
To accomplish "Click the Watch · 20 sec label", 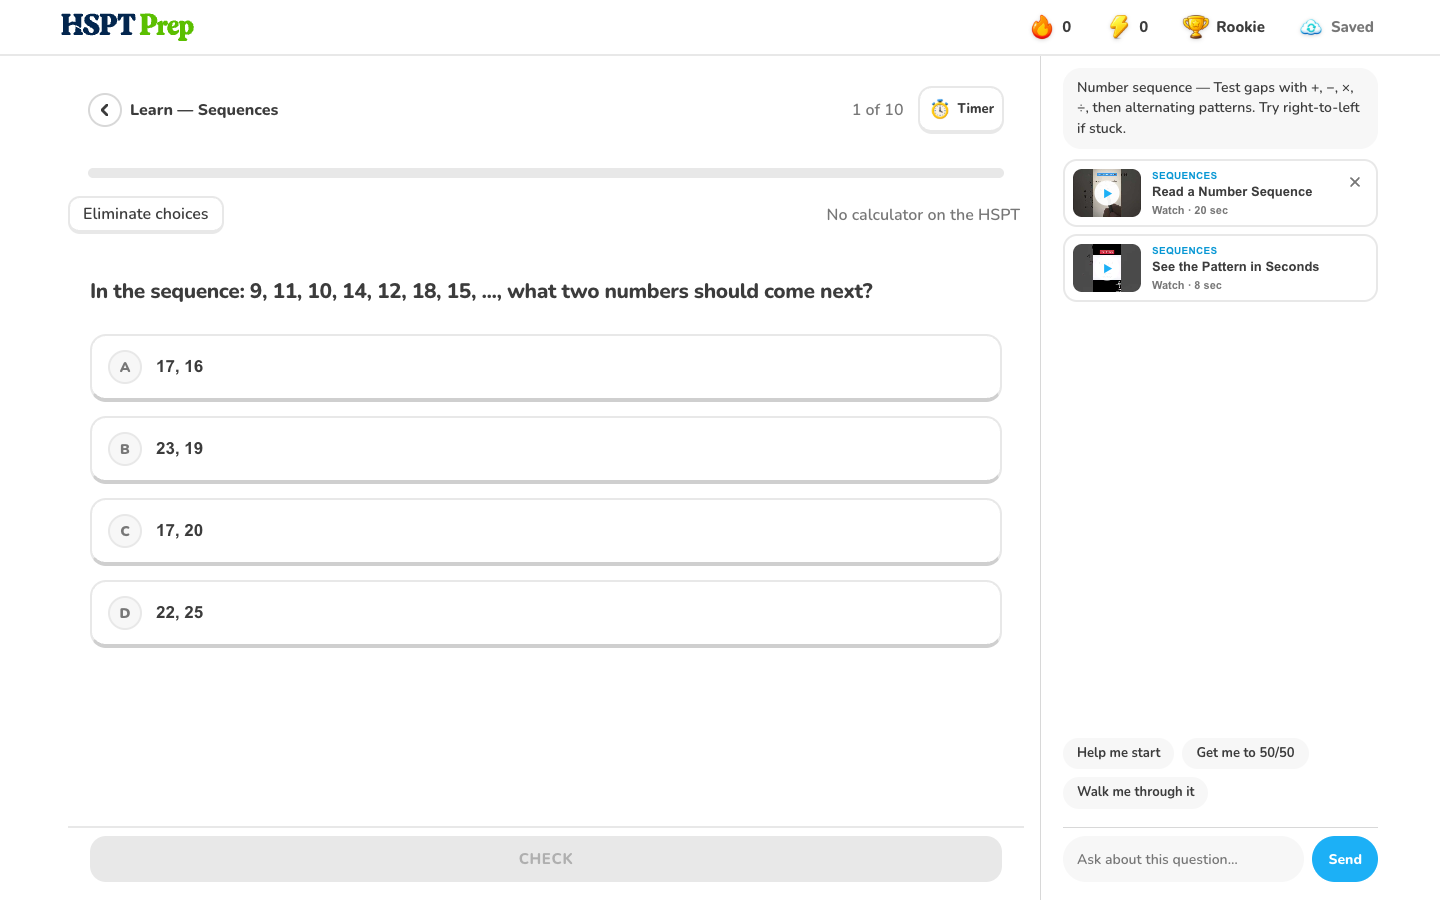I will [1190, 211].
